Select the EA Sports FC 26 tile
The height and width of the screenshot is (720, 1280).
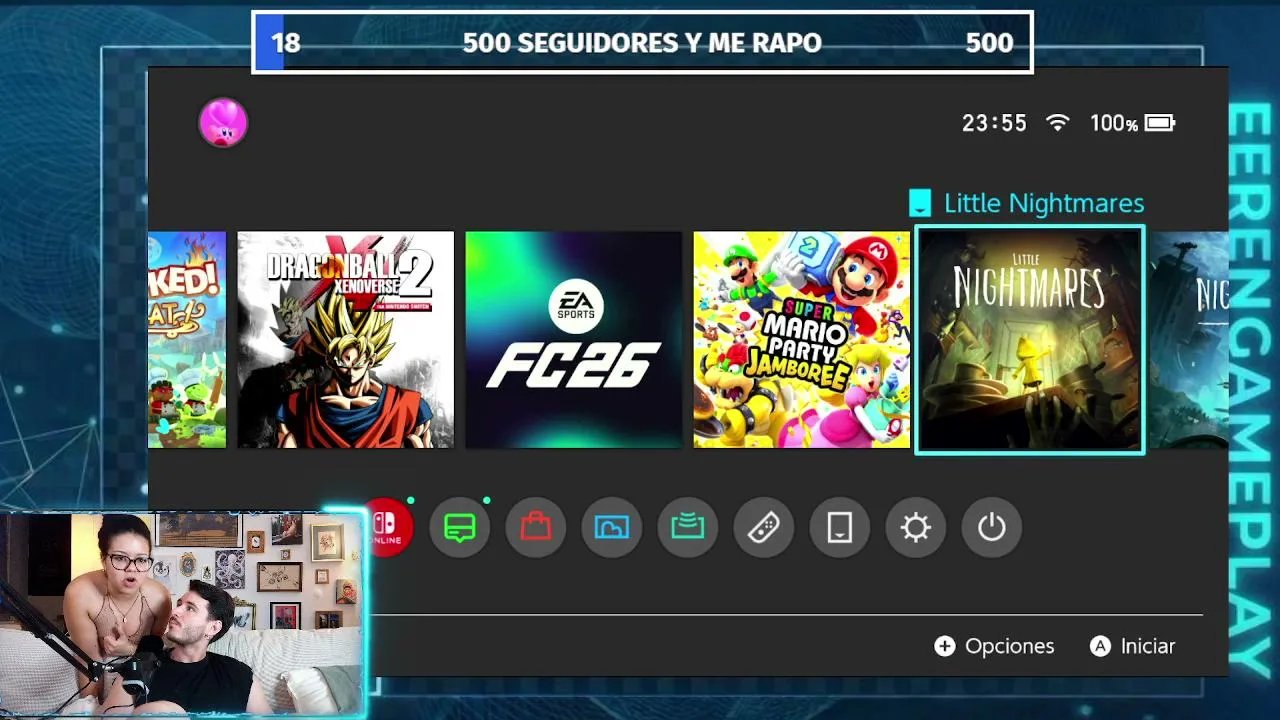[x=574, y=340]
